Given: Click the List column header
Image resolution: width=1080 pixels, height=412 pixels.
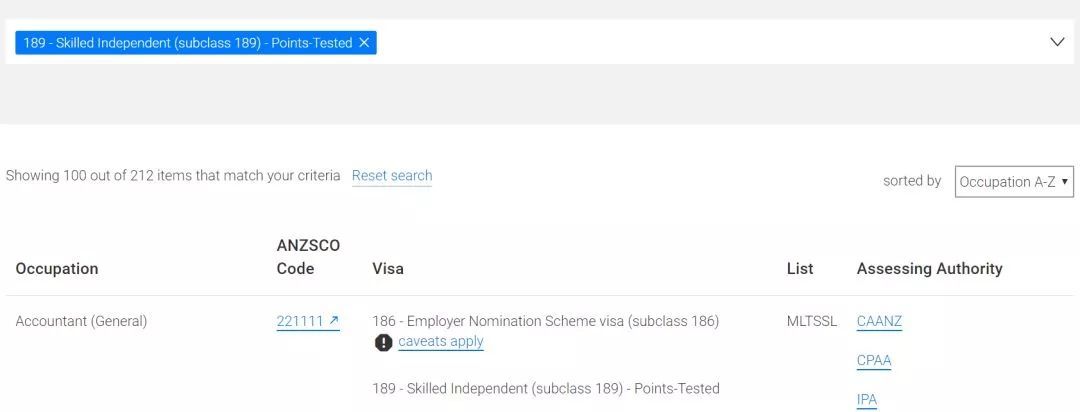Looking at the screenshot, I should click(x=800, y=268).
